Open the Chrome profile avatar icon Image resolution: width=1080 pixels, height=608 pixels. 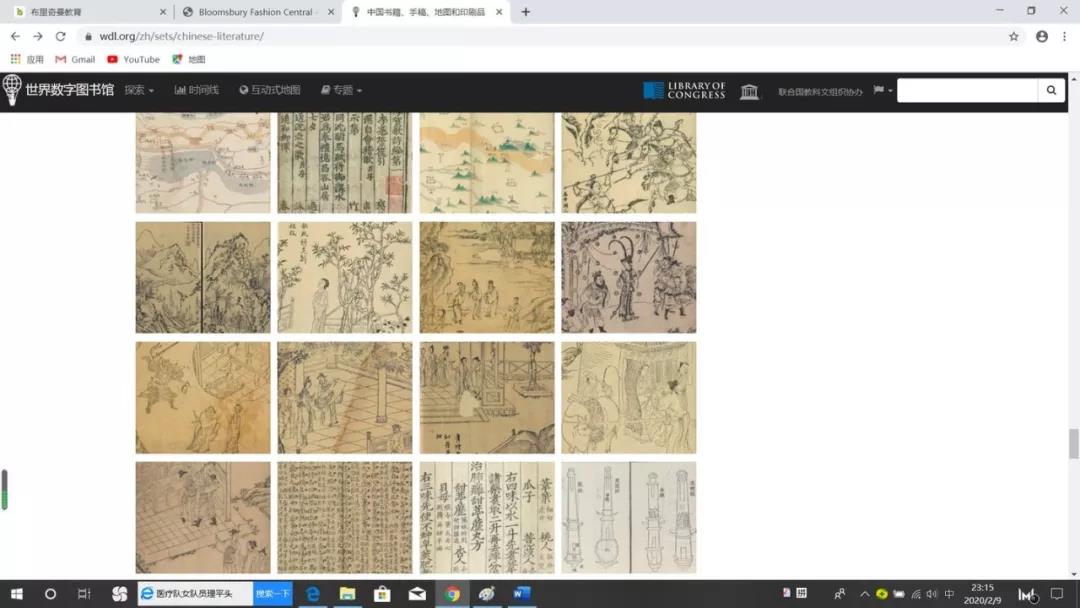pos(1042,36)
